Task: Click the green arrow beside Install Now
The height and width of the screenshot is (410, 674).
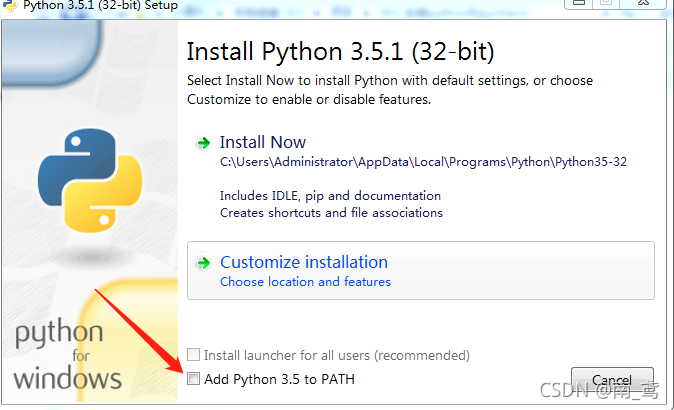Action: [203, 143]
